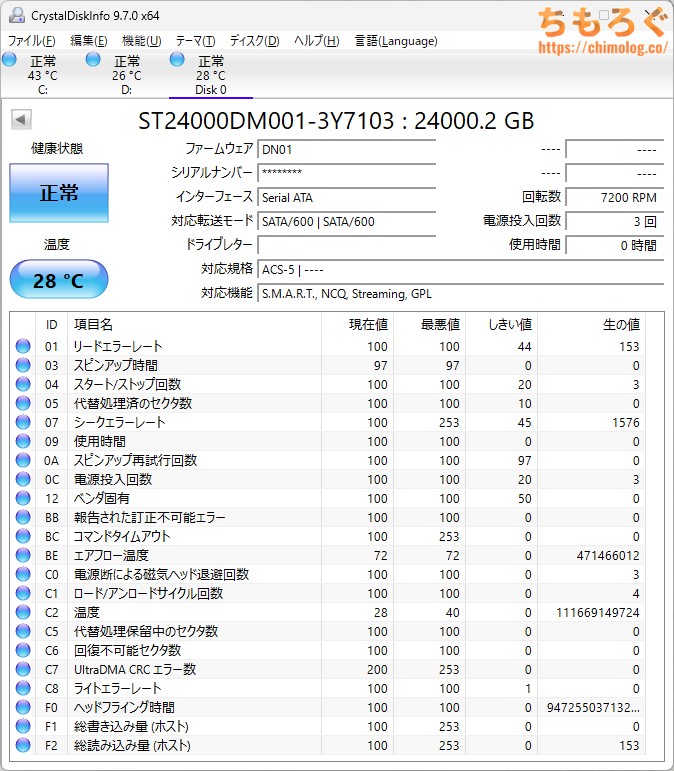Open the 機能(U) menu
This screenshot has height=771, width=674.
(x=142, y=41)
